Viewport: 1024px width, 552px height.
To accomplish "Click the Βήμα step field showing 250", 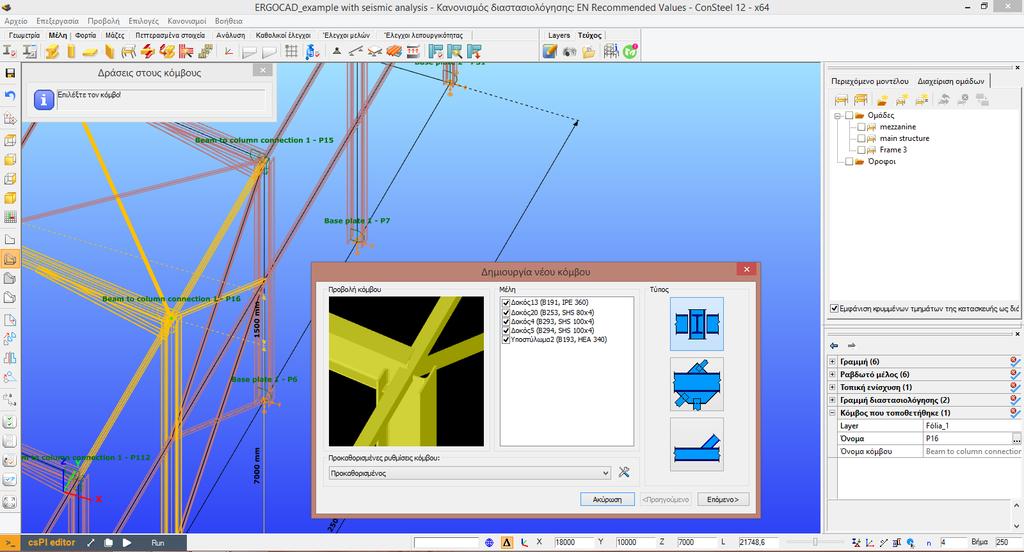I will [1007, 542].
